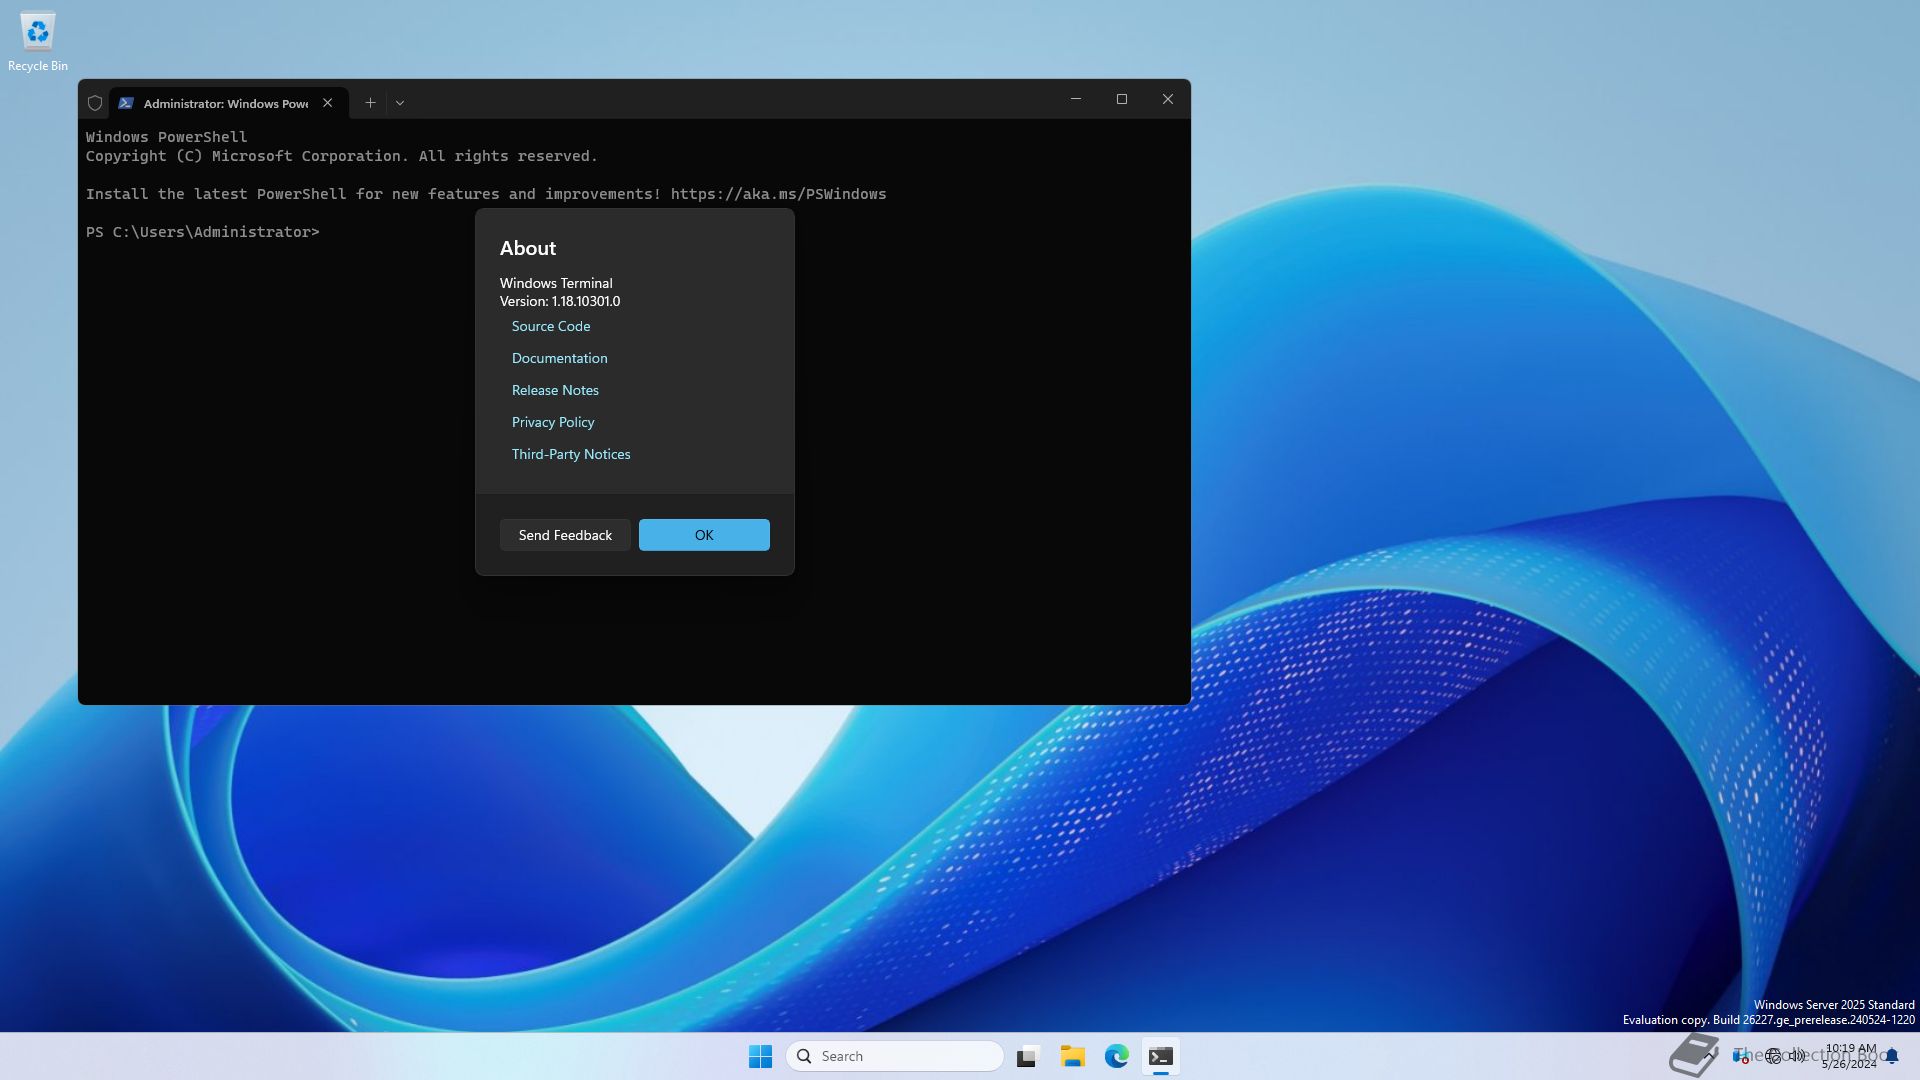Viewport: 1920px width, 1080px height.
Task: Click the Send Feedback button
Action: (x=565, y=535)
